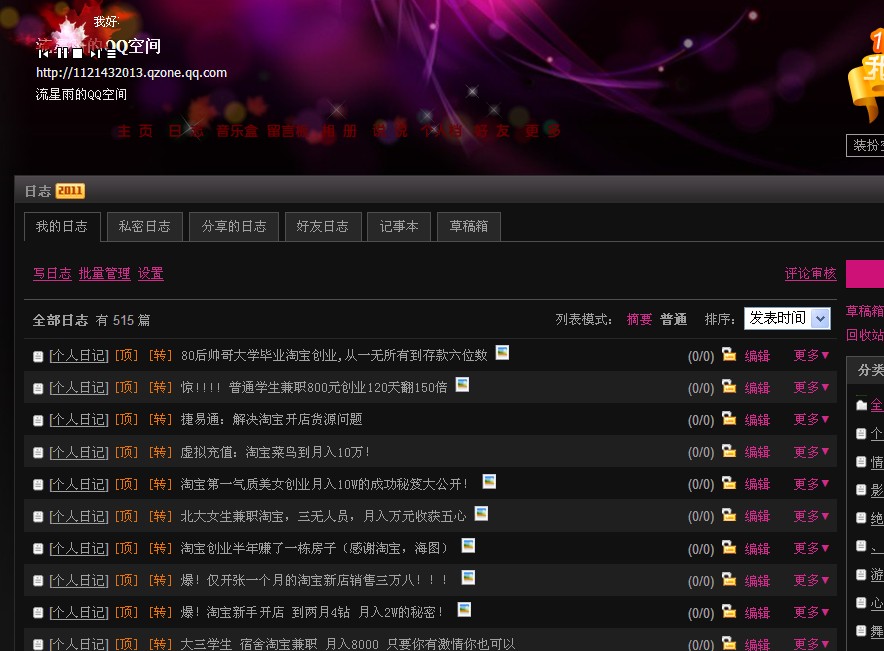The width and height of the screenshot is (884, 651).
Task: Expand 更多 menu on 淘宝创业半年 row
Action: (811, 548)
